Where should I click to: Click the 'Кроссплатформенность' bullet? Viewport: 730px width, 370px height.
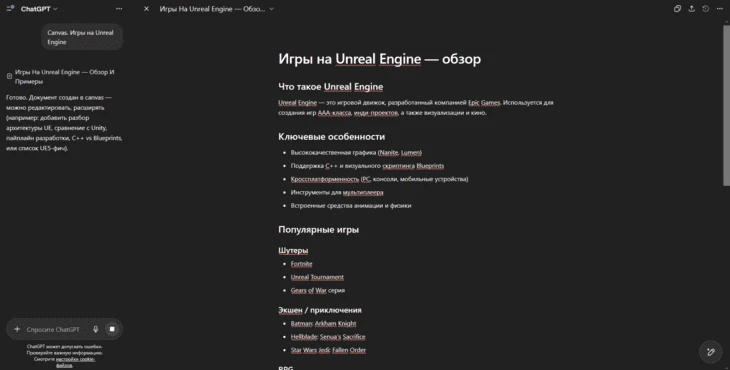click(x=379, y=179)
